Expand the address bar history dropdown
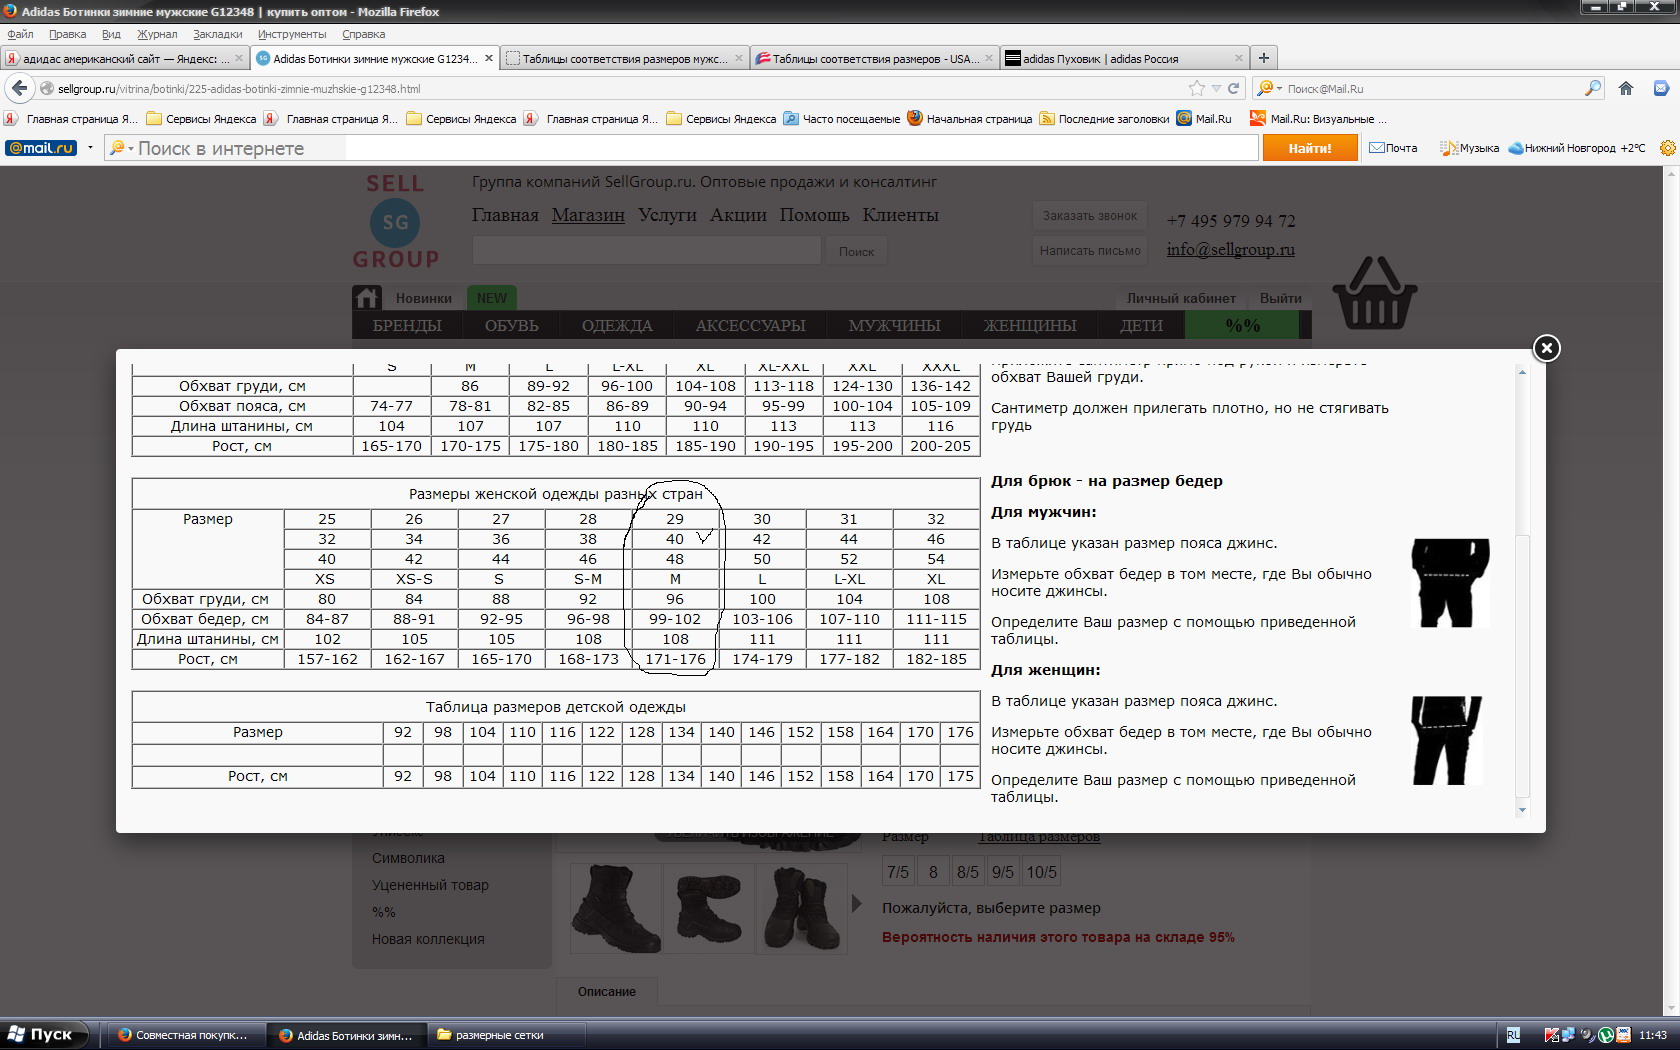1680x1050 pixels. click(x=1216, y=88)
